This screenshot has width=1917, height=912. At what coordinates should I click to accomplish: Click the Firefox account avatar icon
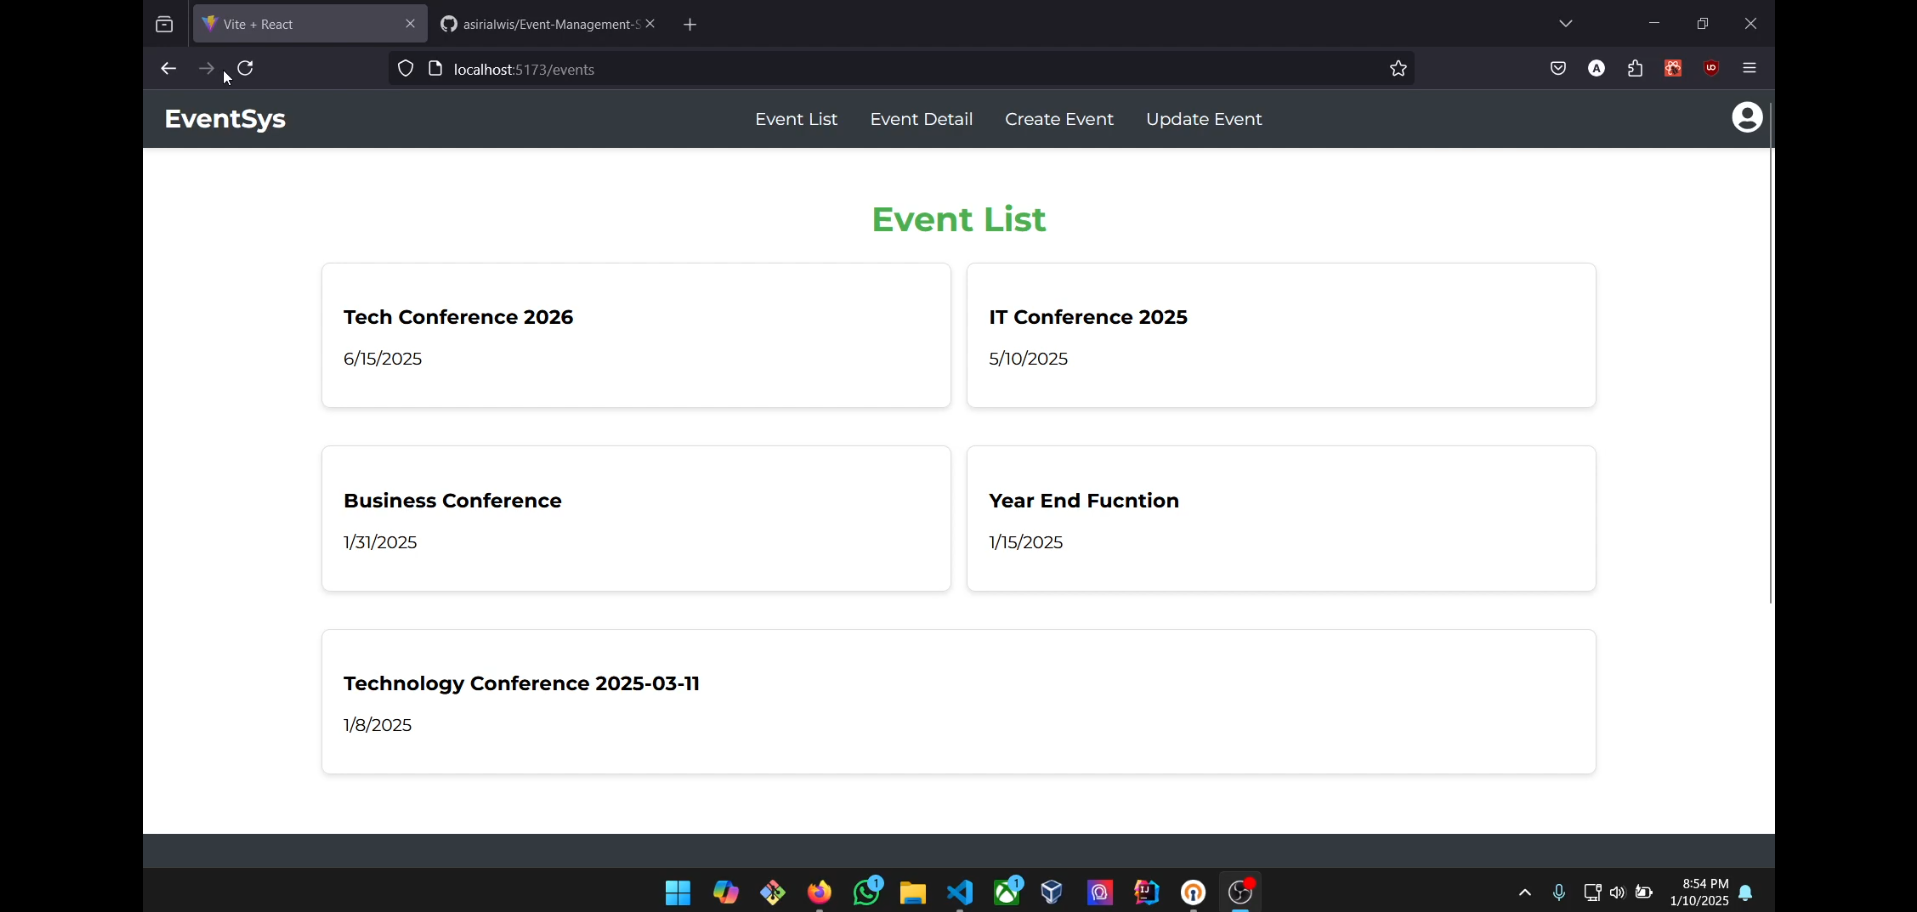point(1597,69)
